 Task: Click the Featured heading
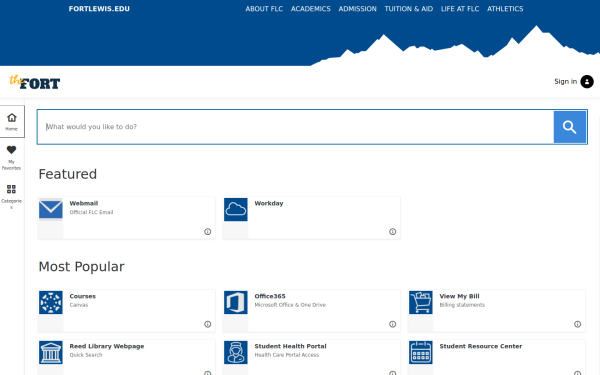click(x=68, y=174)
